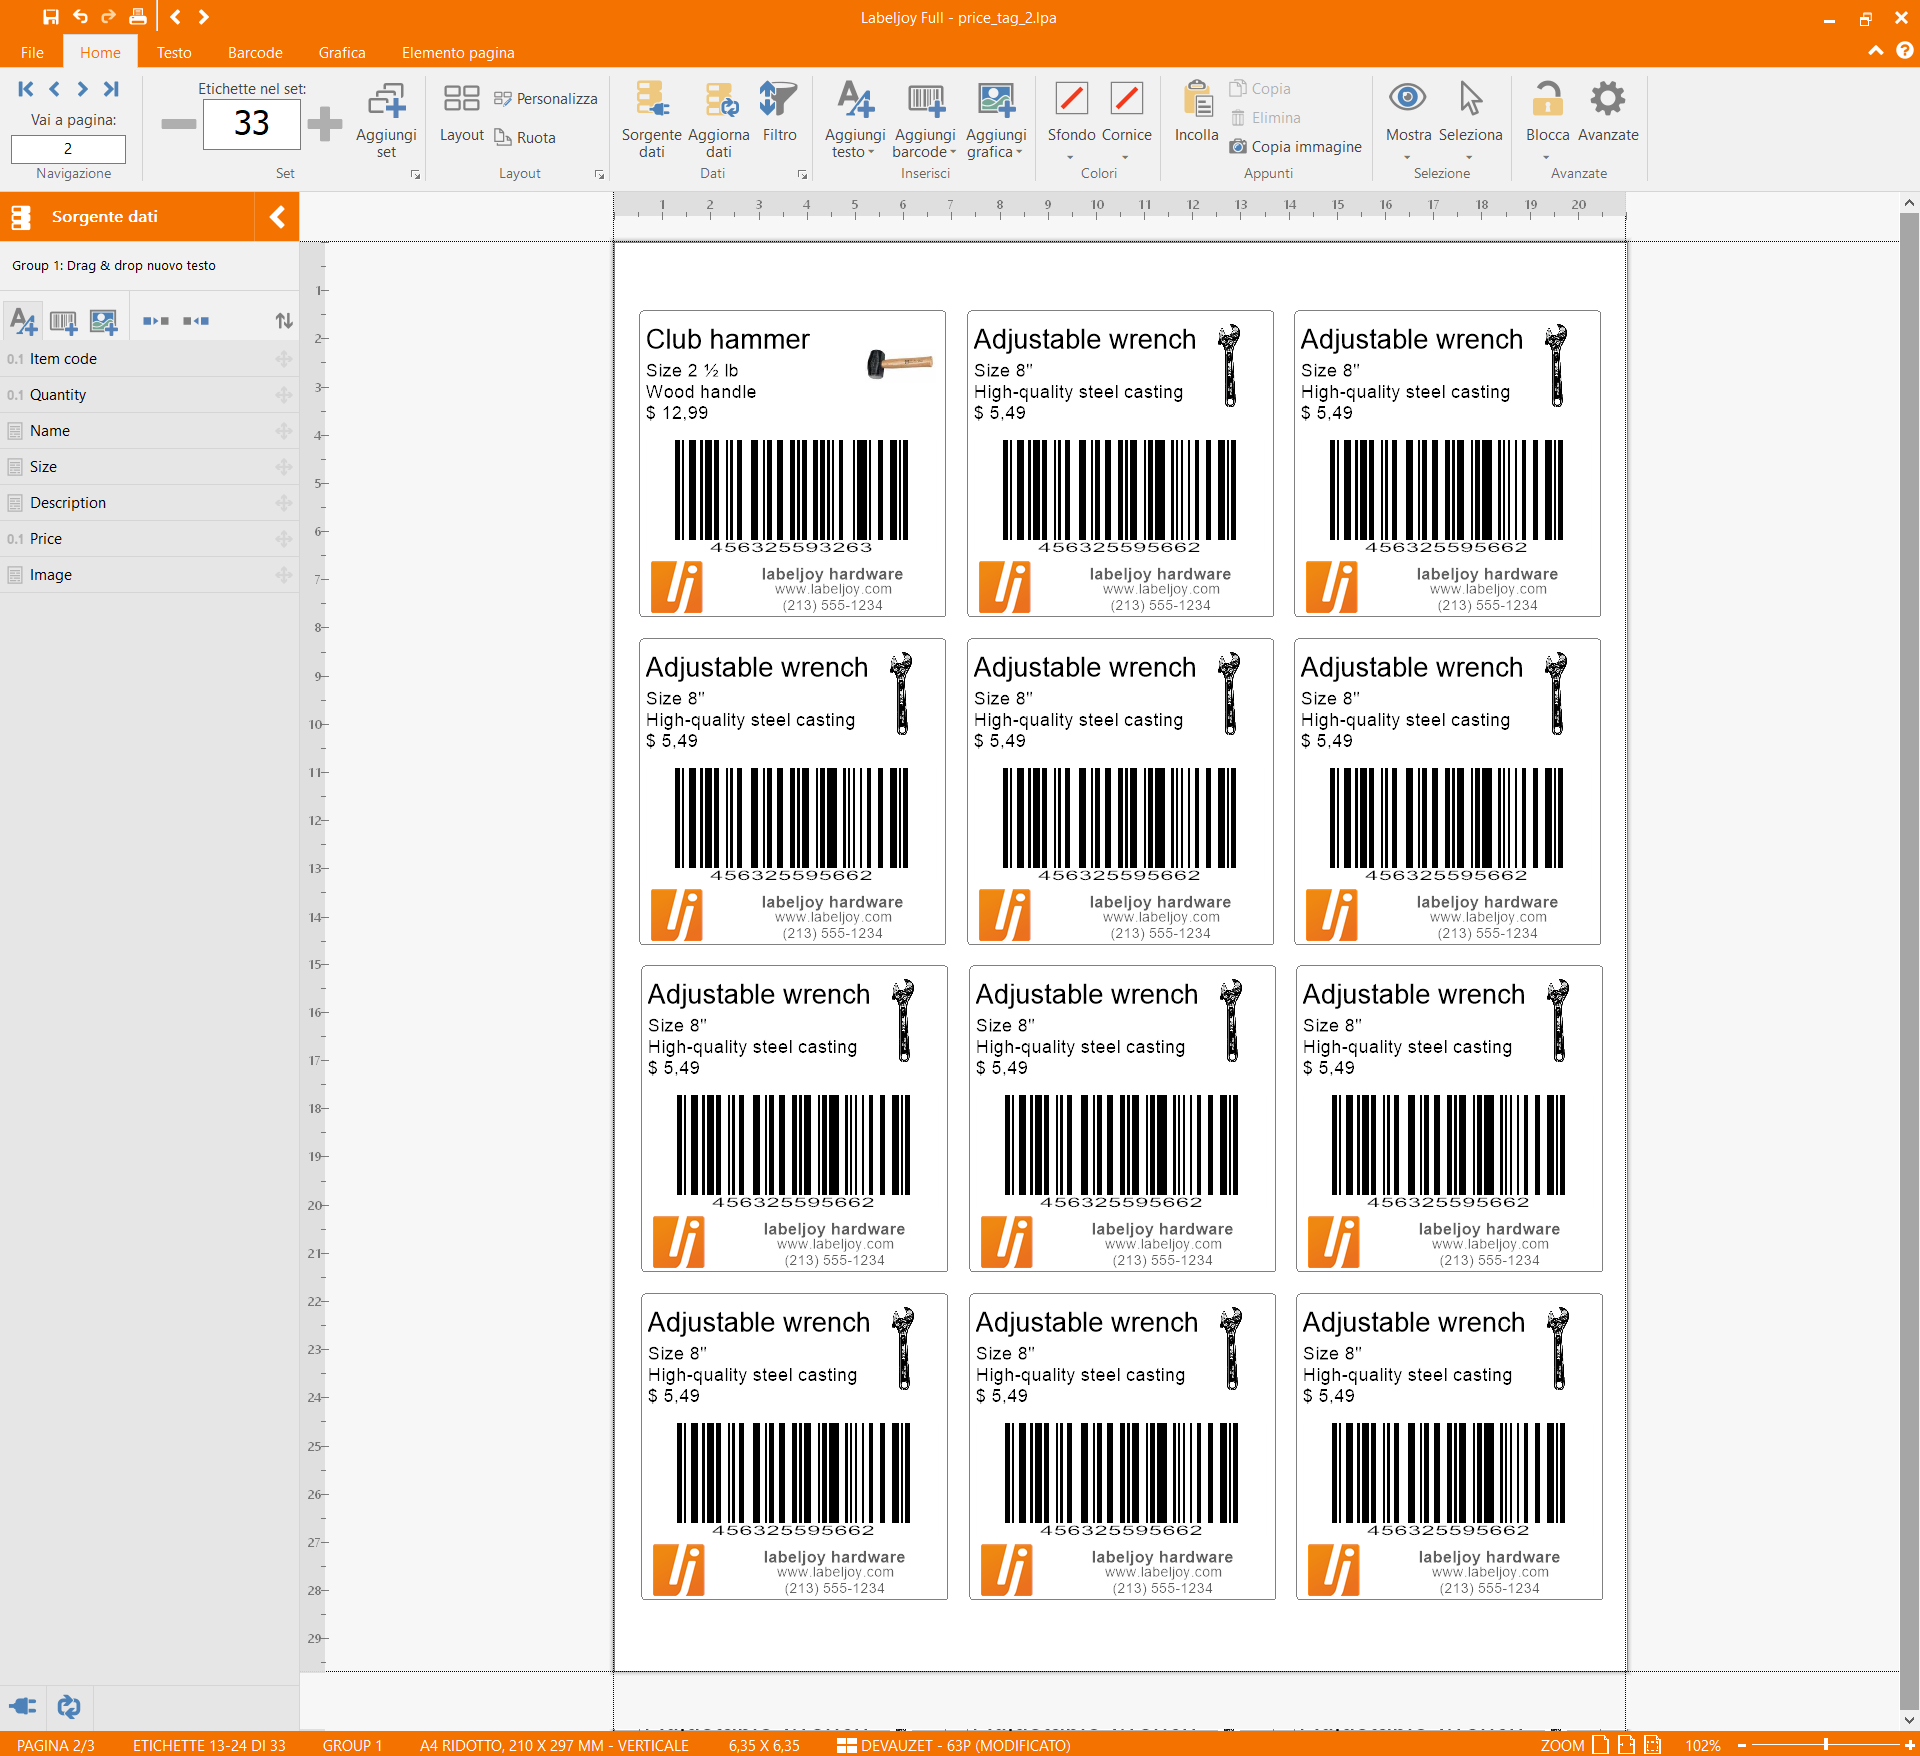
Task: Print labels using the printer icon
Action: click(x=138, y=17)
